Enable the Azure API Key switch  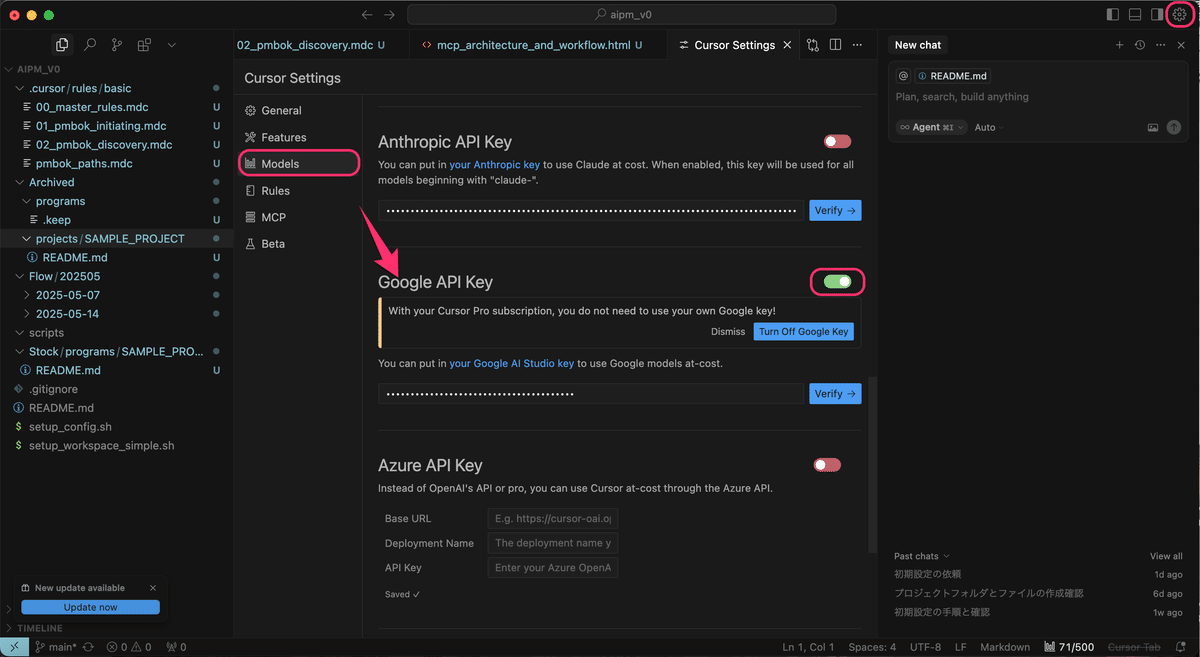pos(827,465)
